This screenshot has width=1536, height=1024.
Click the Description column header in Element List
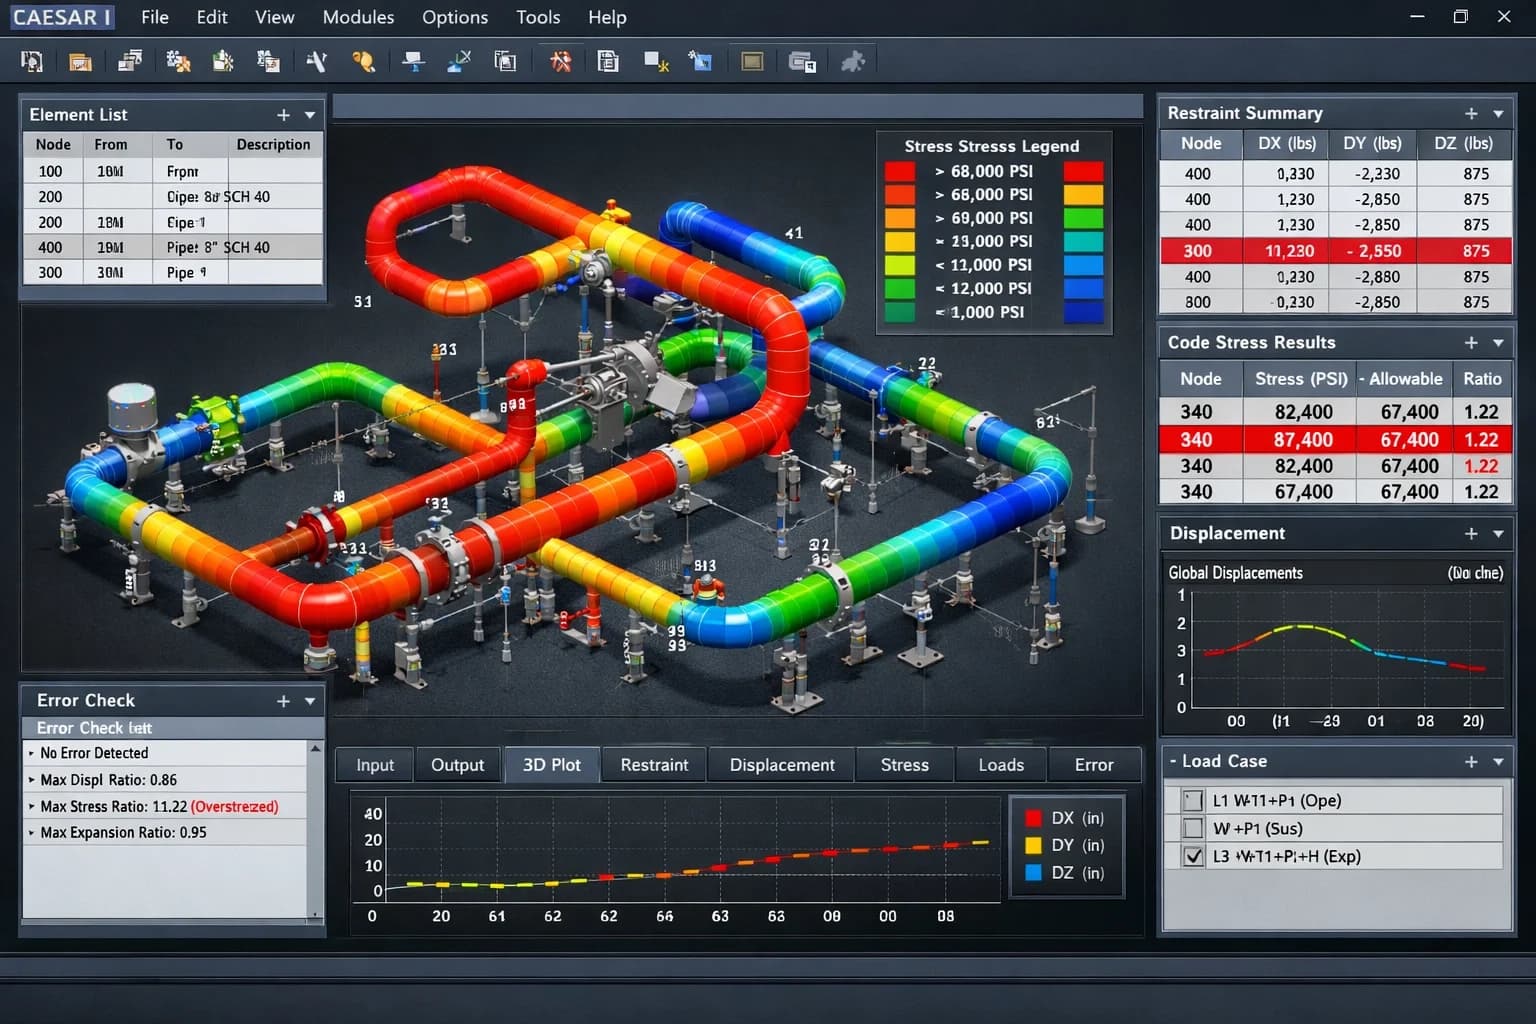(273, 144)
